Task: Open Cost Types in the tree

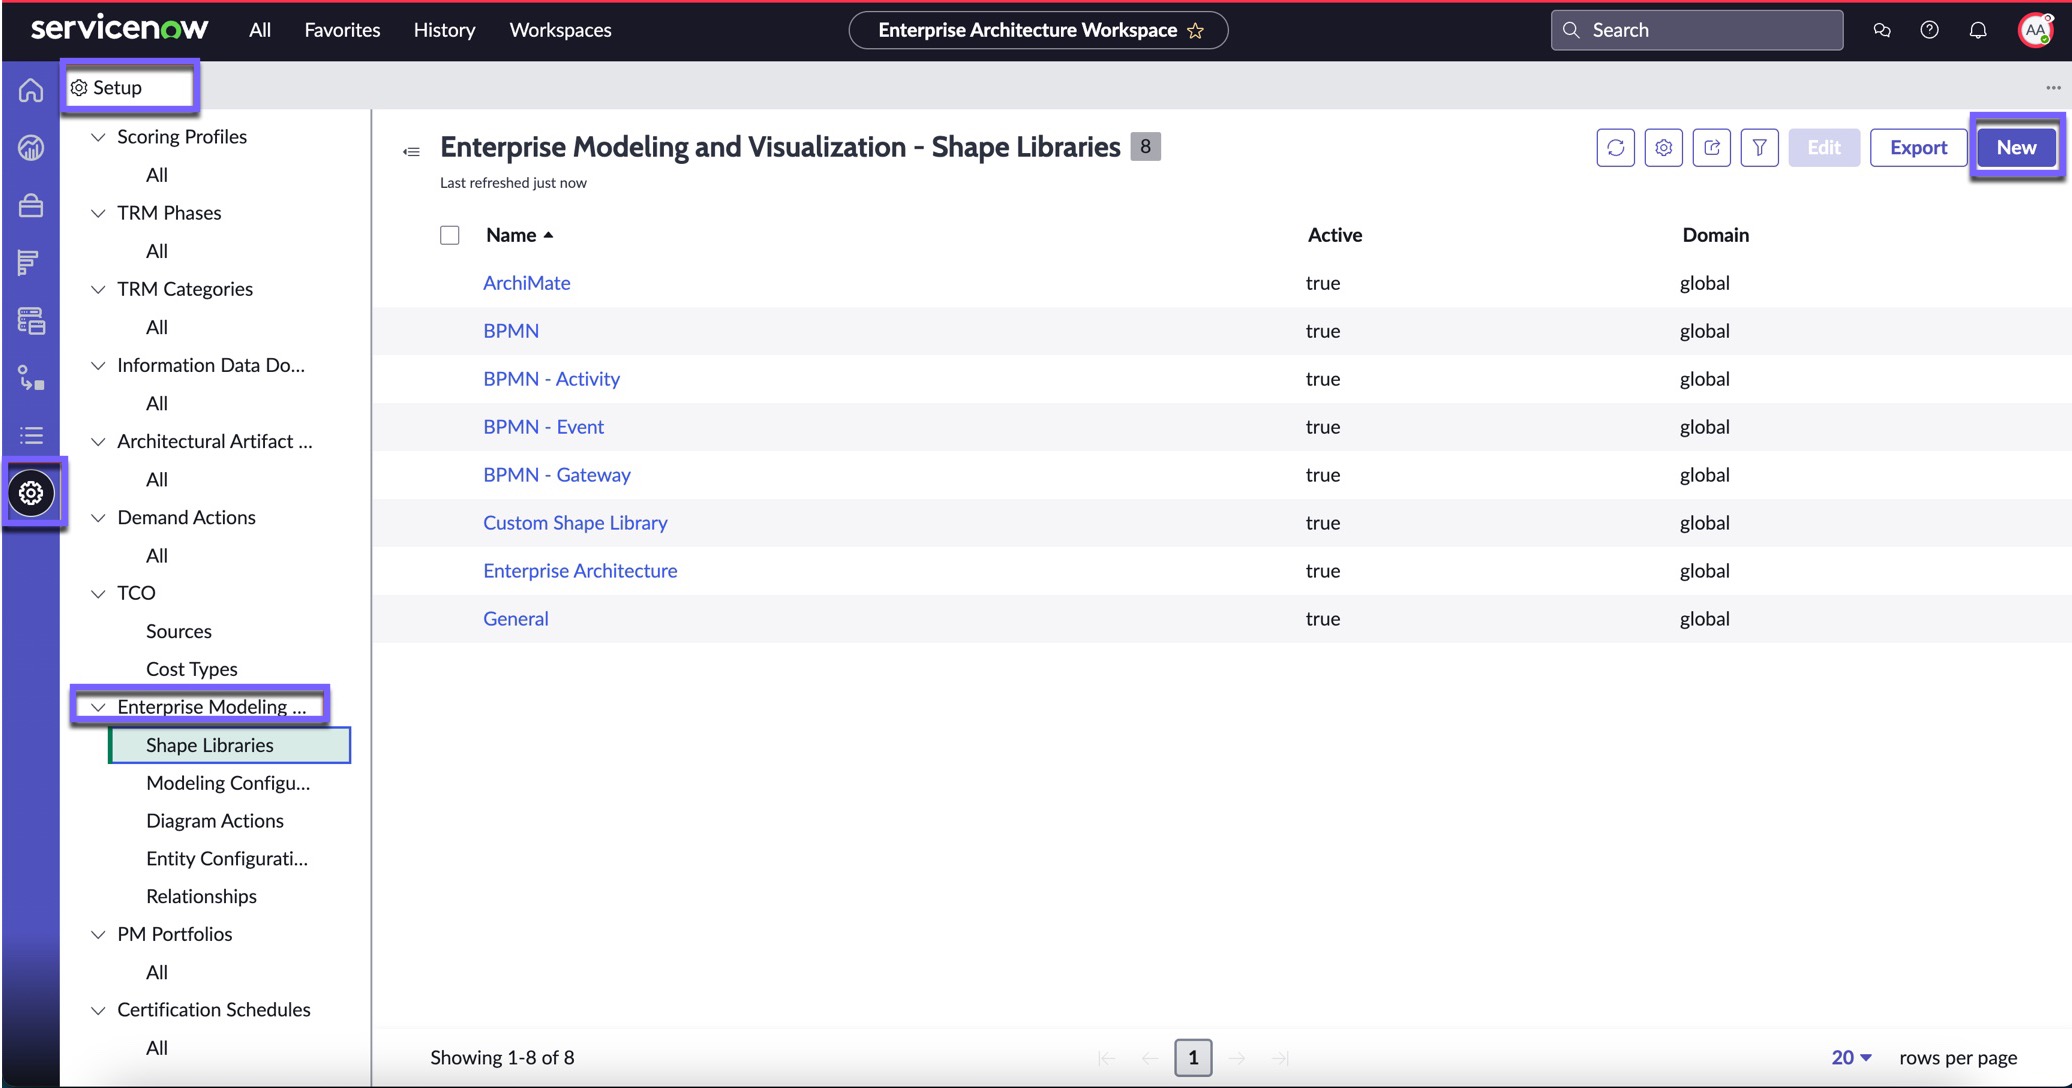Action: tap(191, 669)
